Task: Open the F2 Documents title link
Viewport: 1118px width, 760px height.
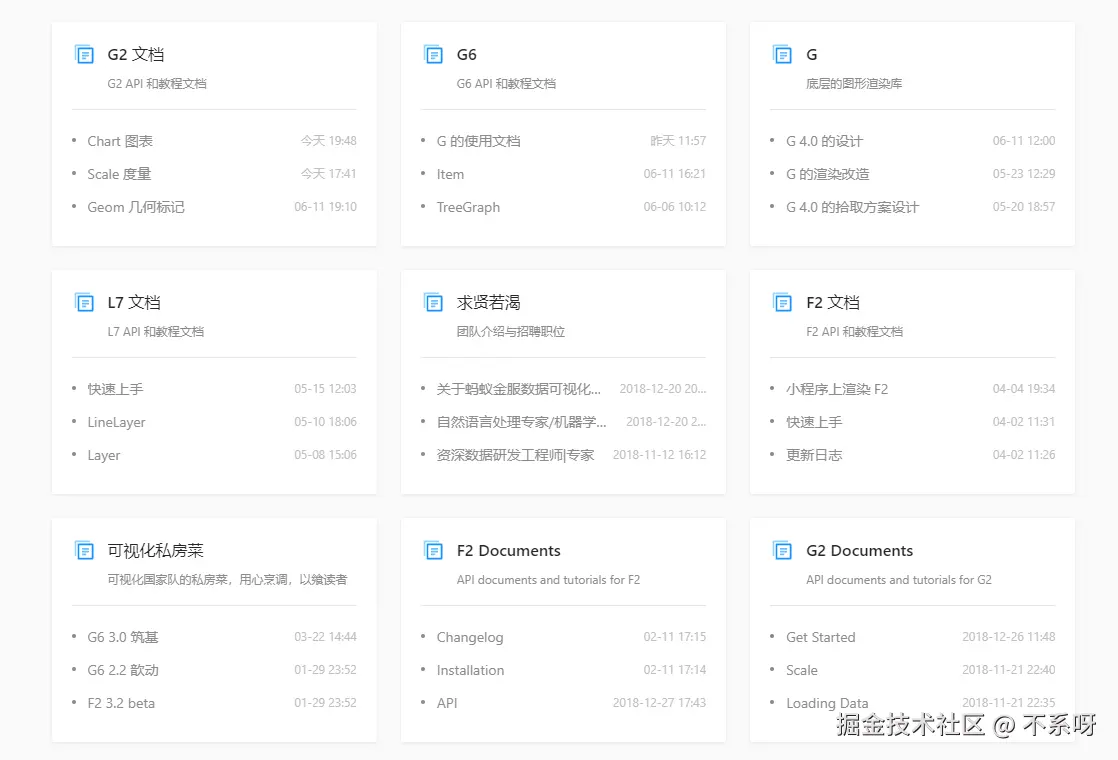Action: point(508,550)
